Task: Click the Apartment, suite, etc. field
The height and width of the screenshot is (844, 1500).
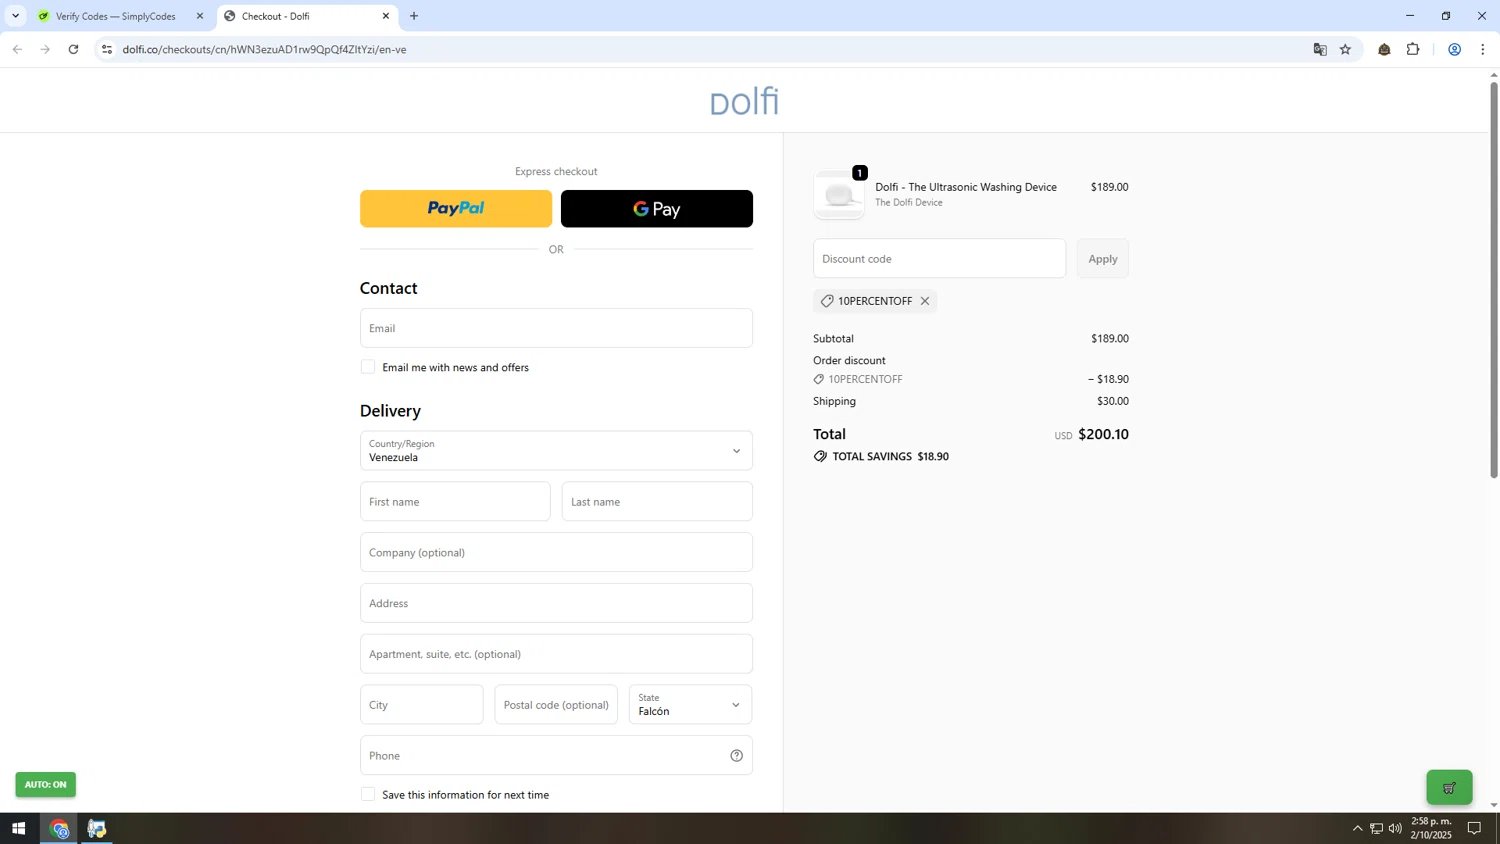Action: 556,654
